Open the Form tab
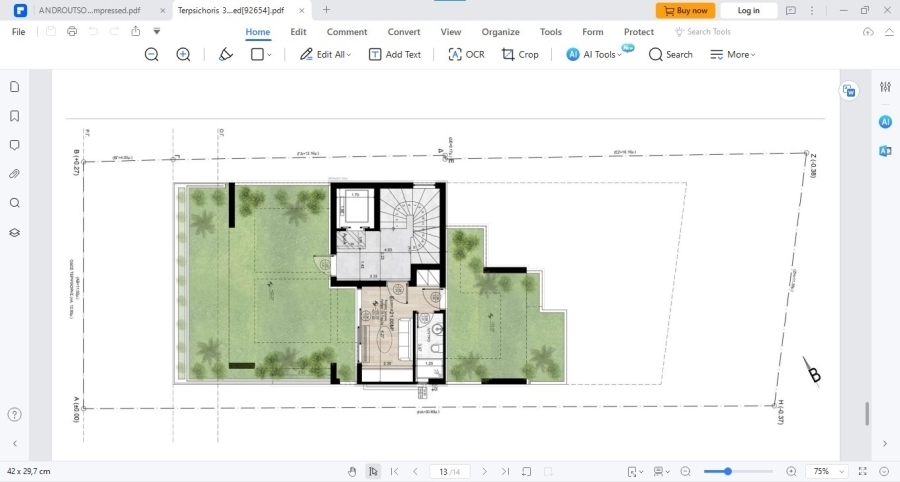This screenshot has height=482, width=900. 592,32
